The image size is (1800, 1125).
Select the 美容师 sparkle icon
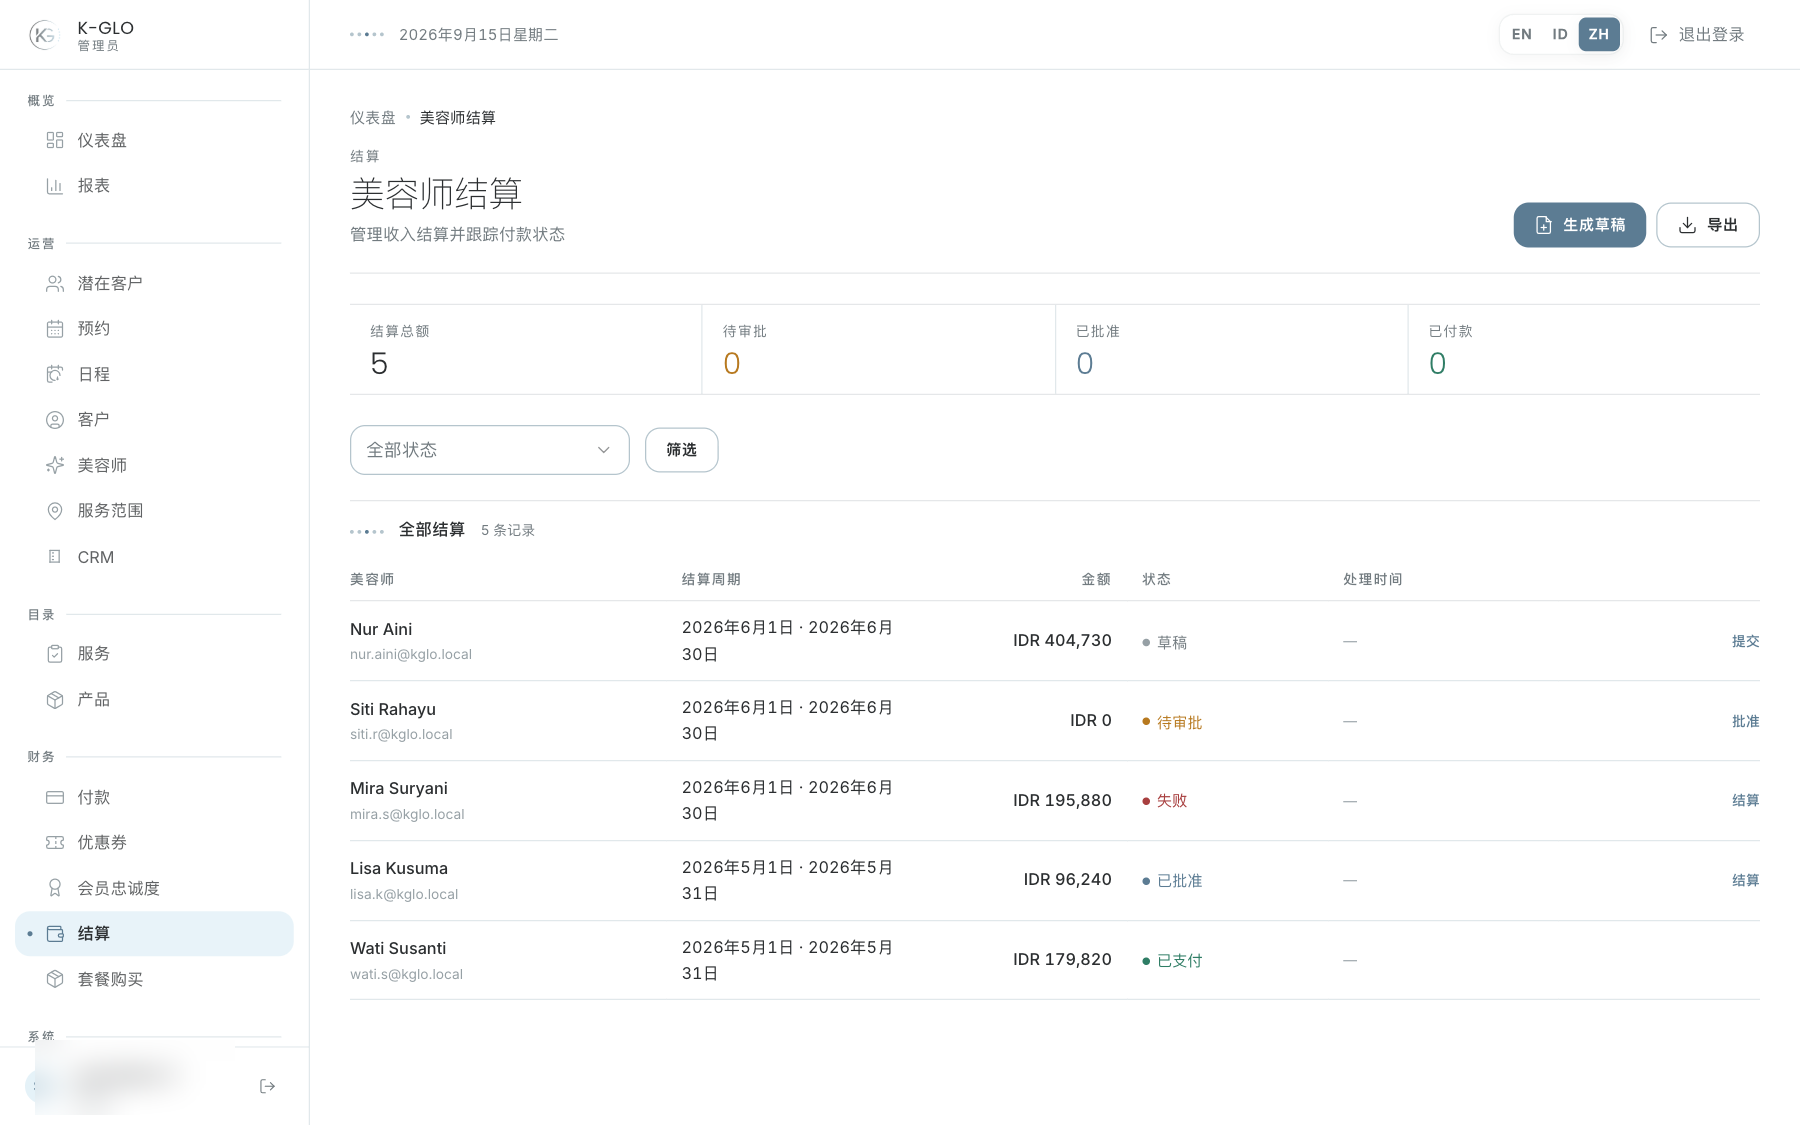point(55,465)
